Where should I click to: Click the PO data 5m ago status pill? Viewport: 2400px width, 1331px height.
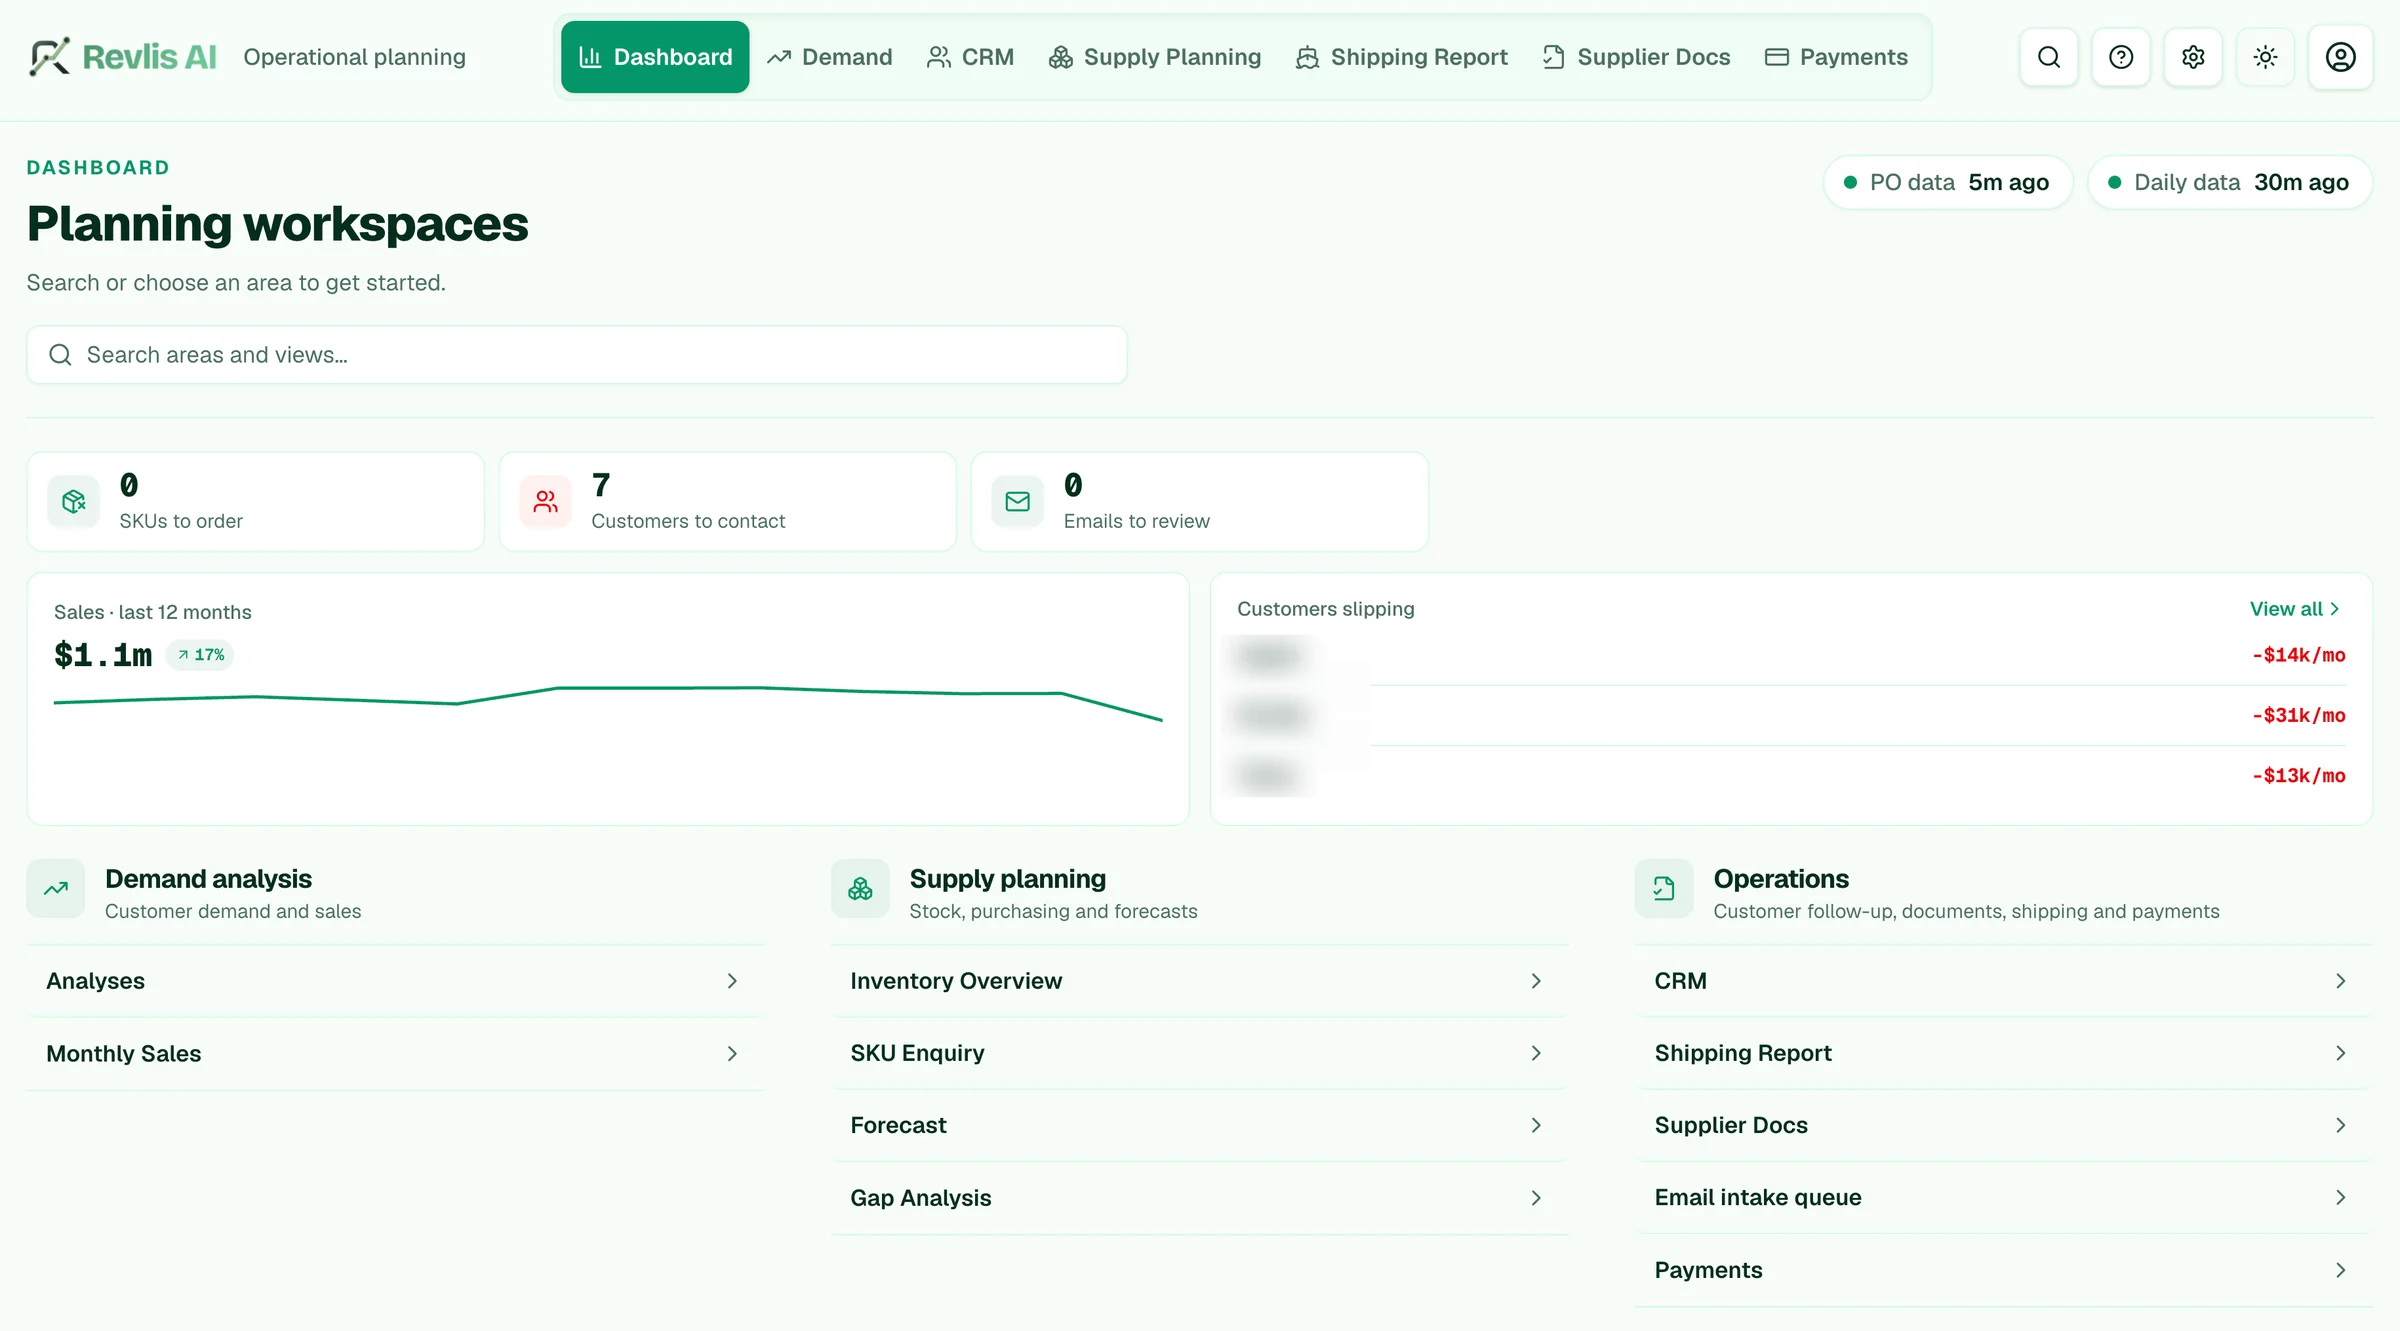click(1947, 182)
